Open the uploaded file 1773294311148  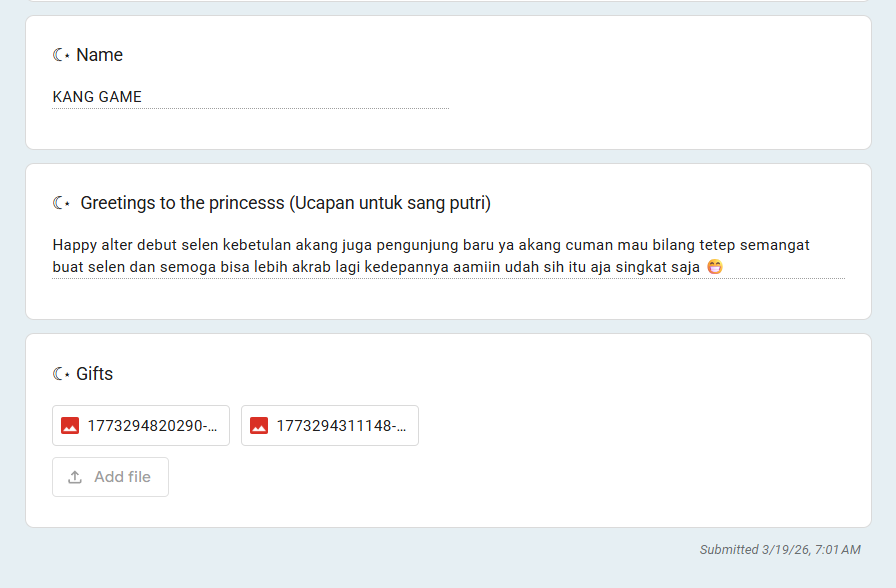(330, 426)
